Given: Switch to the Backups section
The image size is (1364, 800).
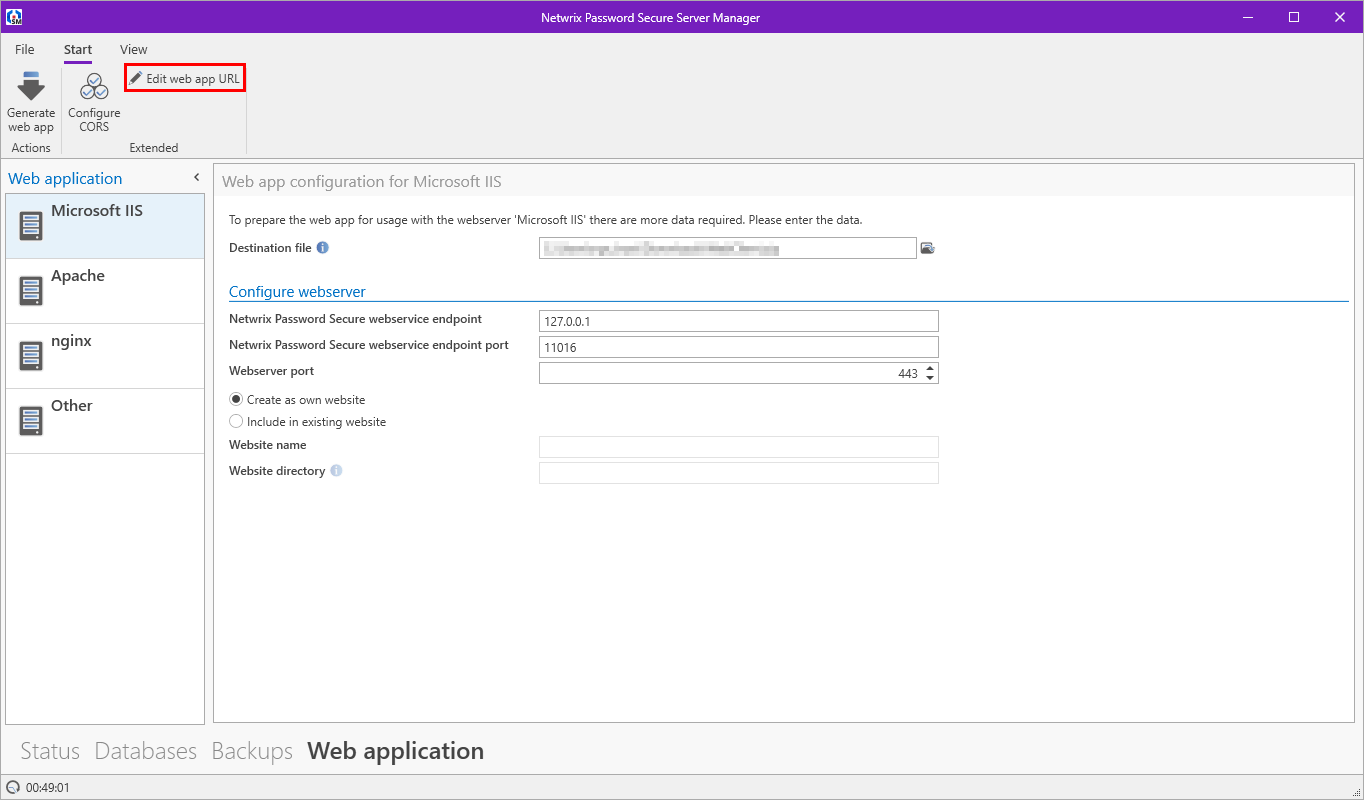Looking at the screenshot, I should 252,751.
